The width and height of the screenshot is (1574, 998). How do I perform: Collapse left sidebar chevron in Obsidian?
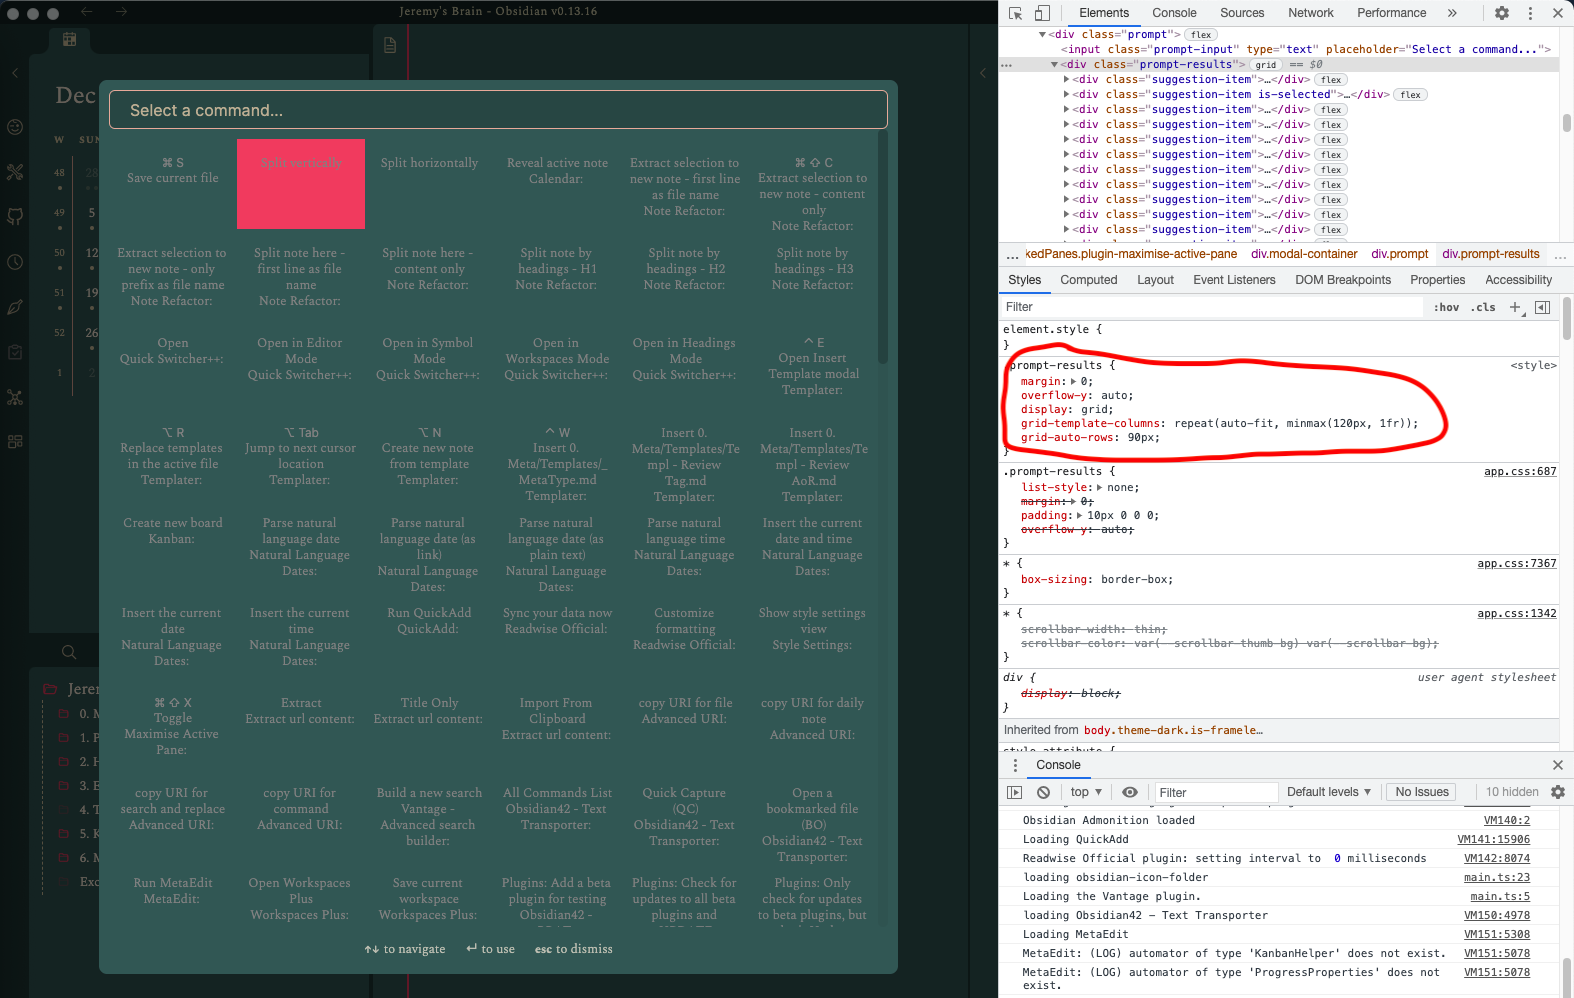pyautogui.click(x=15, y=73)
